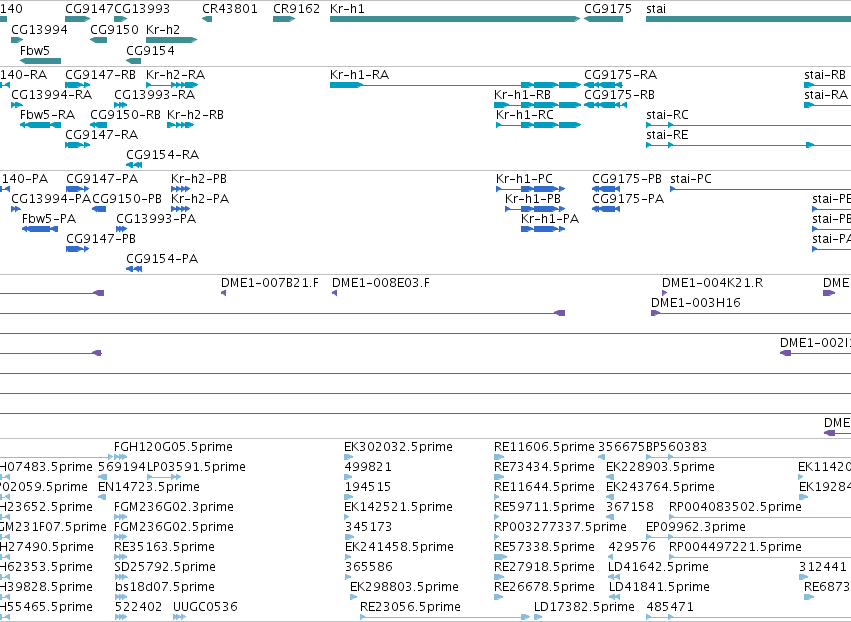Screen dimensions: 851x622
Task: Open the Kr-h1-PA protein label
Action: [550, 219]
